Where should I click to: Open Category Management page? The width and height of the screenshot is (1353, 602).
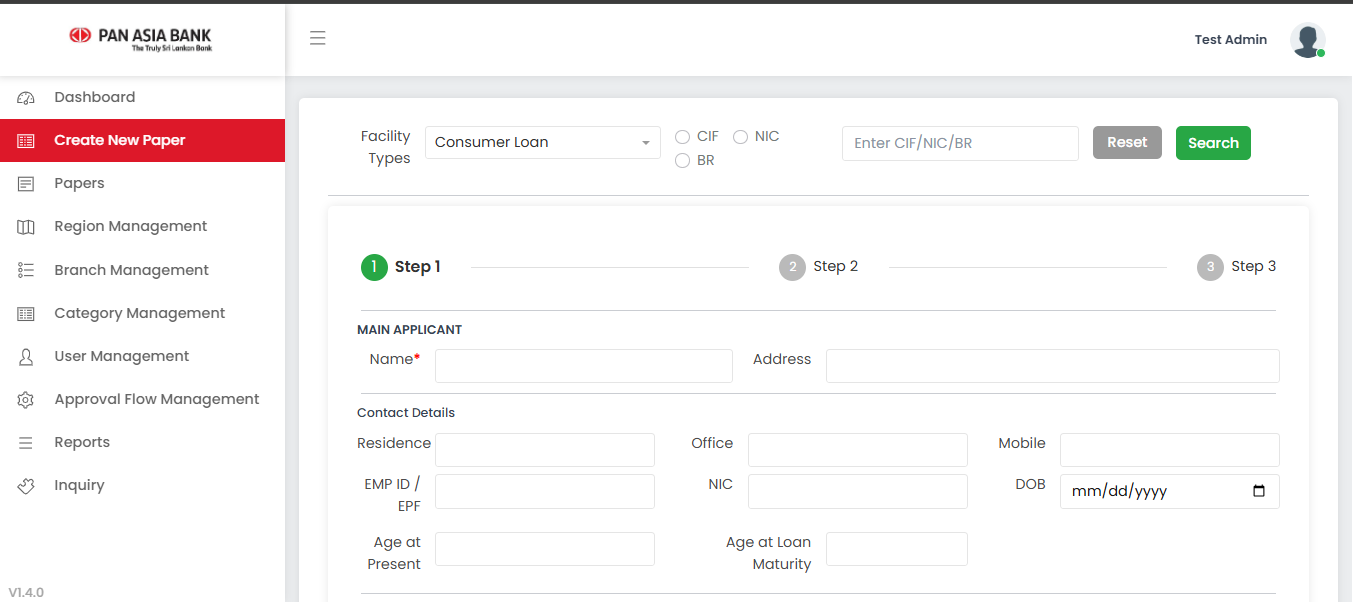142,313
